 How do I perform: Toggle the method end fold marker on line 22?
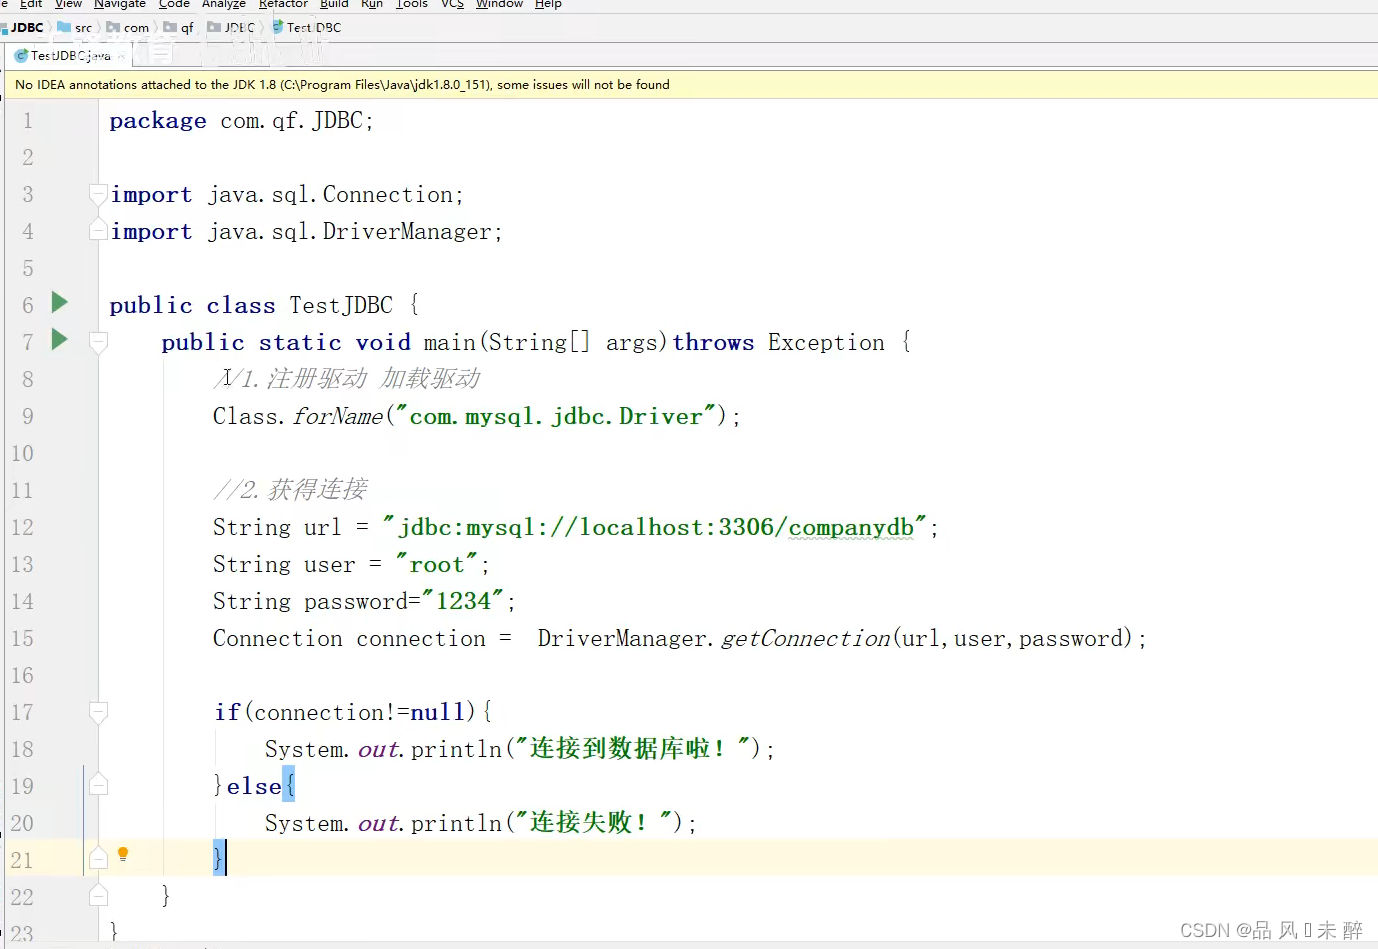98,895
